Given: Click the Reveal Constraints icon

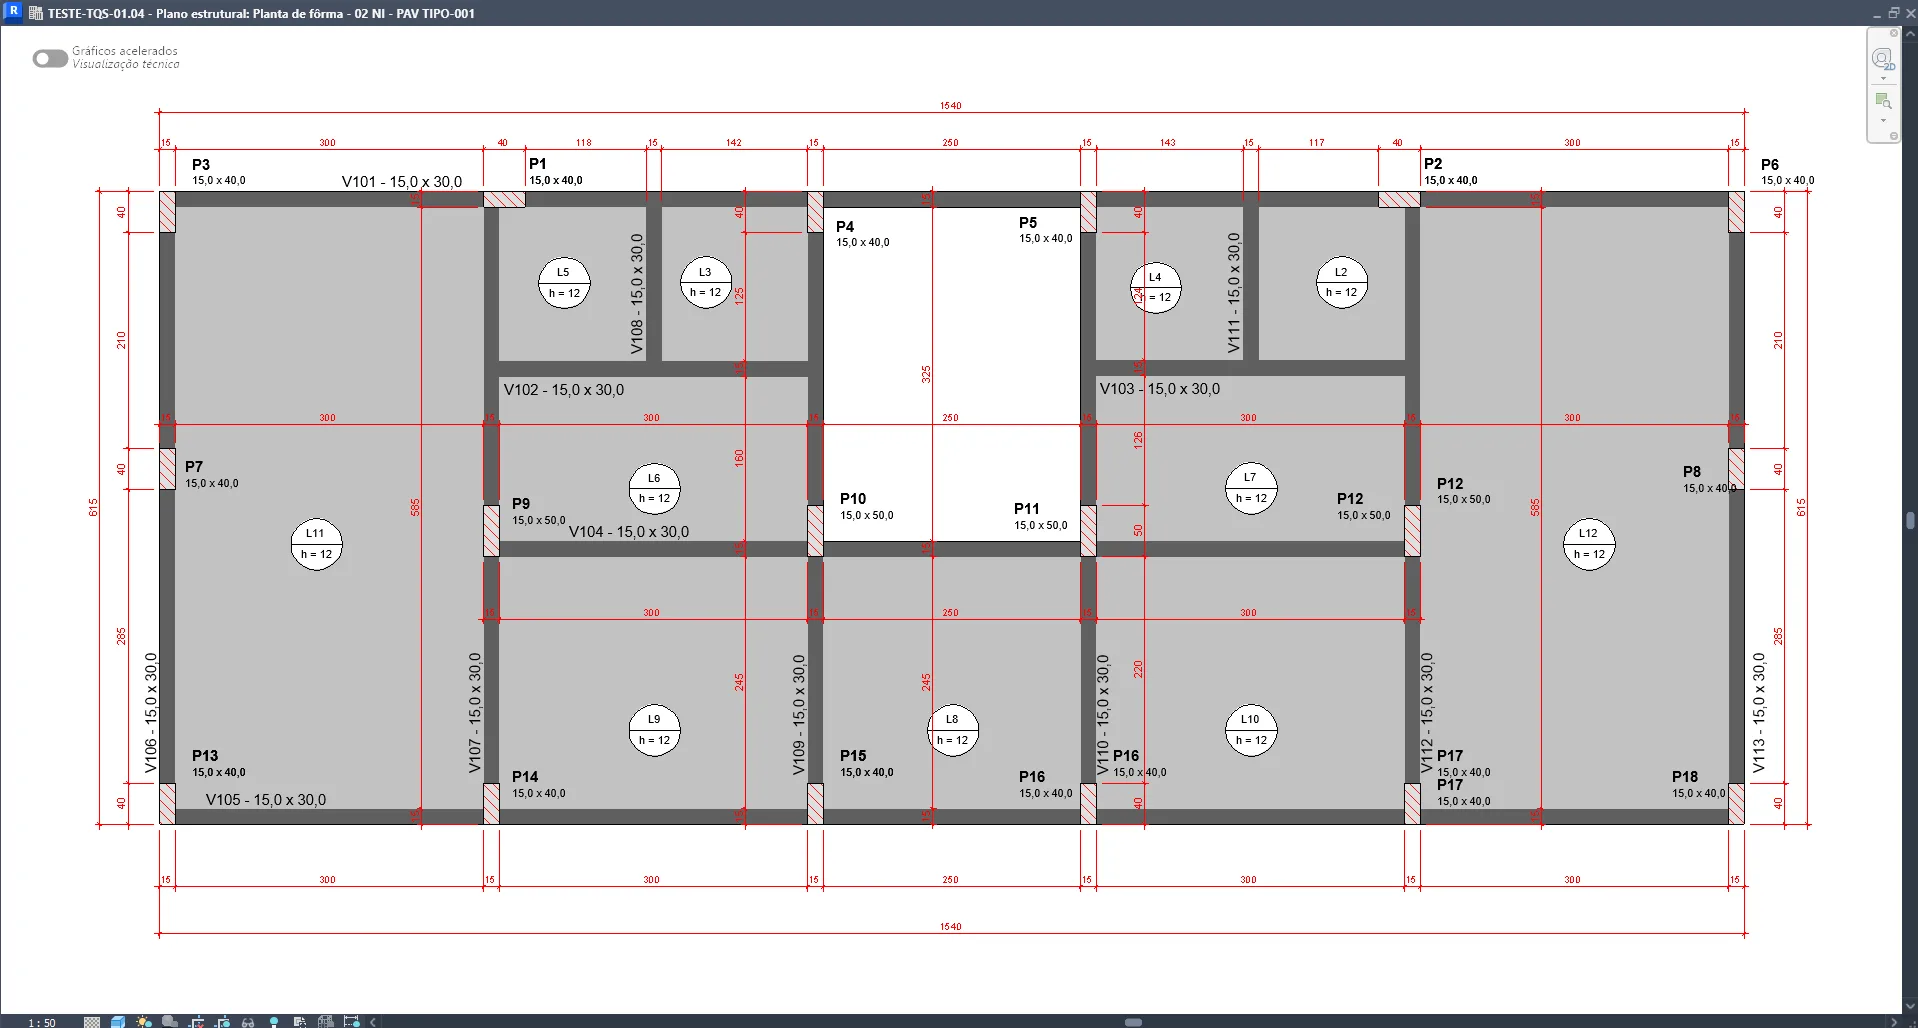Looking at the screenshot, I should [x=351, y=1022].
